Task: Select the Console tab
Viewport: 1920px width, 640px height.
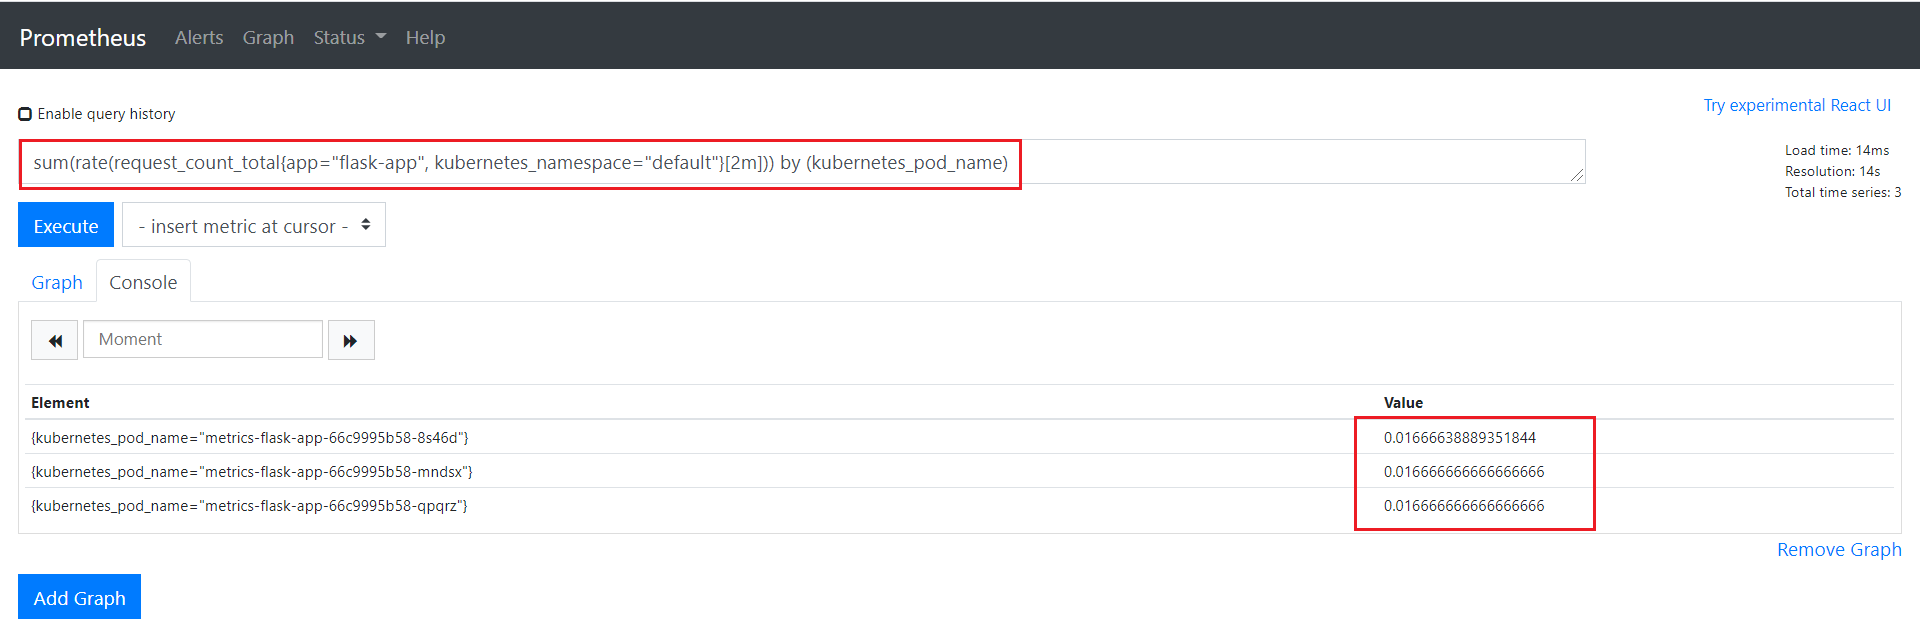Action: (x=143, y=282)
